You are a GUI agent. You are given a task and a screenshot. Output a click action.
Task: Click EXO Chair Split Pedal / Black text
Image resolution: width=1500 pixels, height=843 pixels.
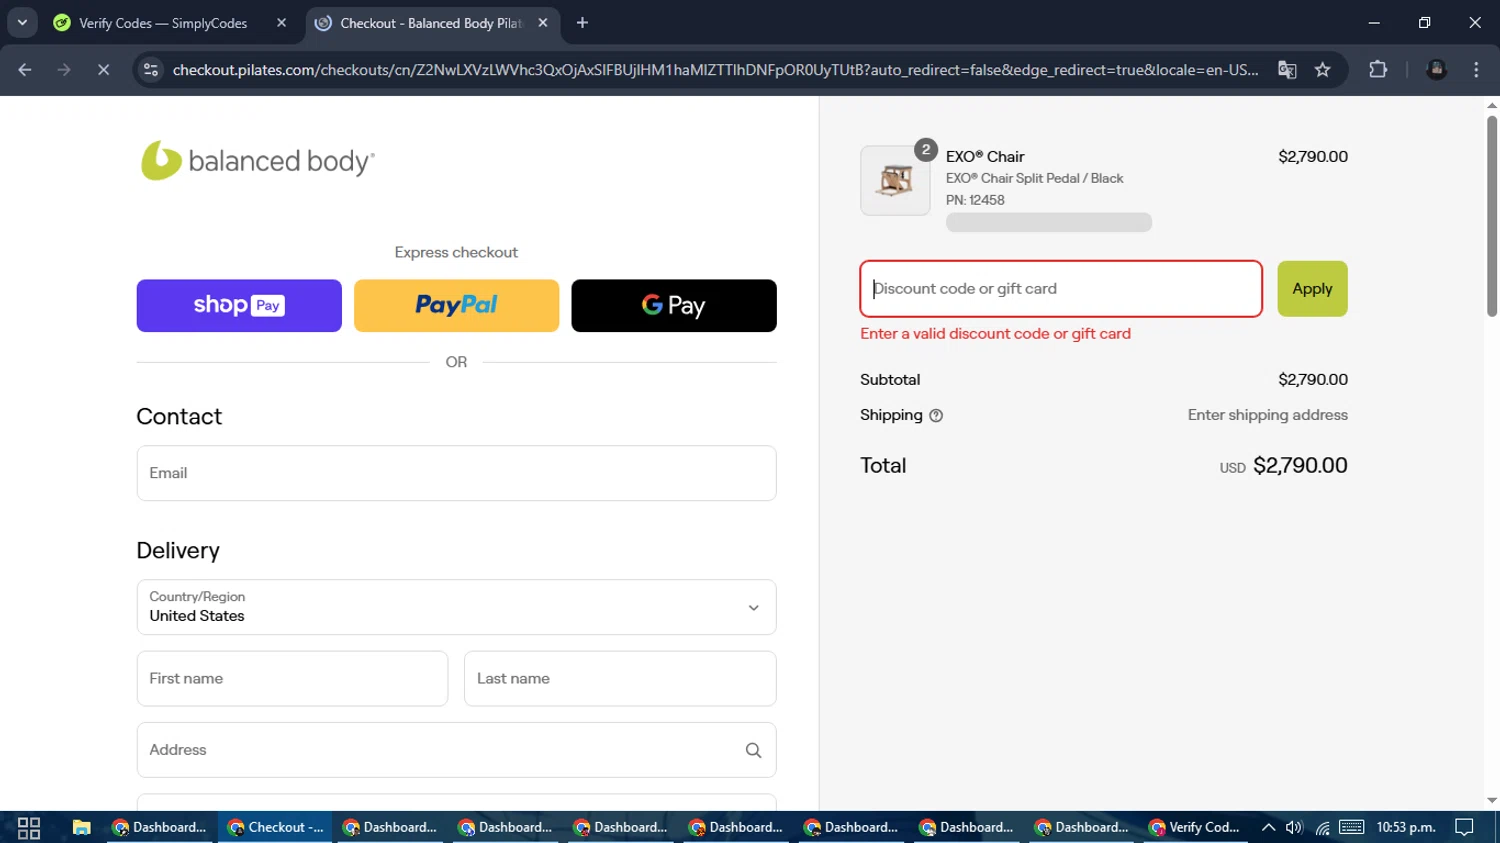click(x=1034, y=178)
